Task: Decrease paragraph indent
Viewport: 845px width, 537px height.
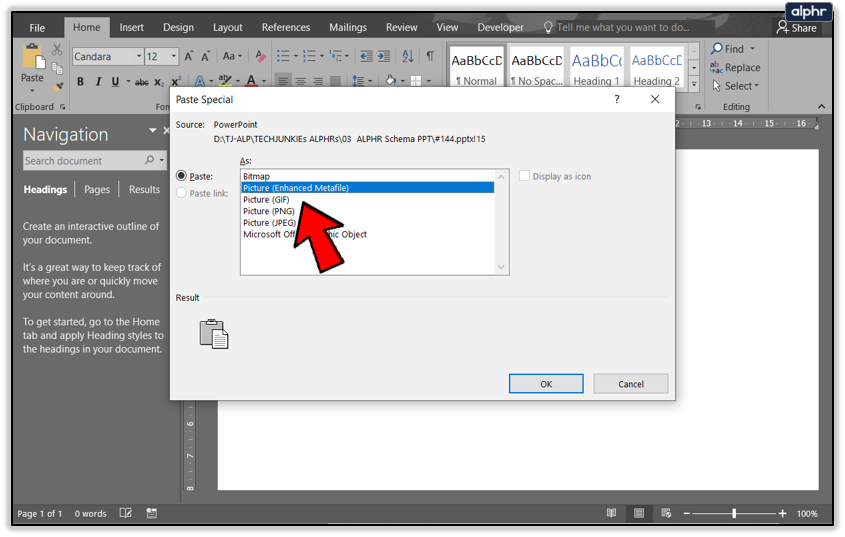Action: 366,56
